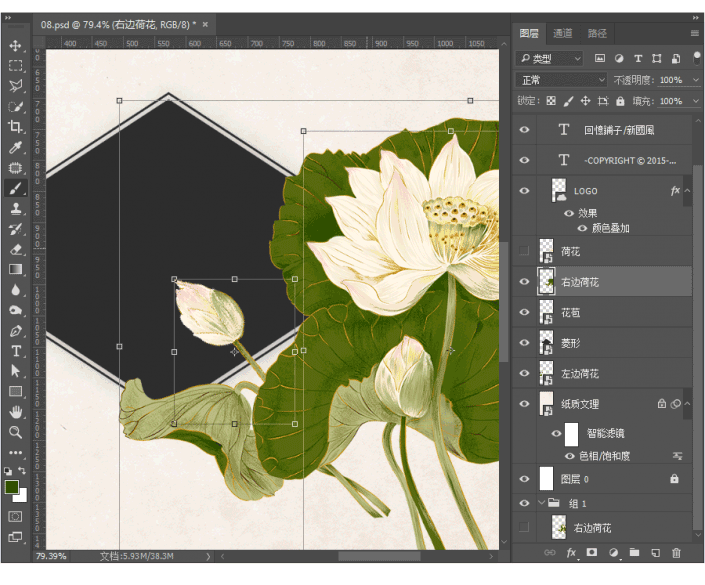Show the hidden 荷花 layer
This screenshot has width=705, height=585.
point(524,250)
